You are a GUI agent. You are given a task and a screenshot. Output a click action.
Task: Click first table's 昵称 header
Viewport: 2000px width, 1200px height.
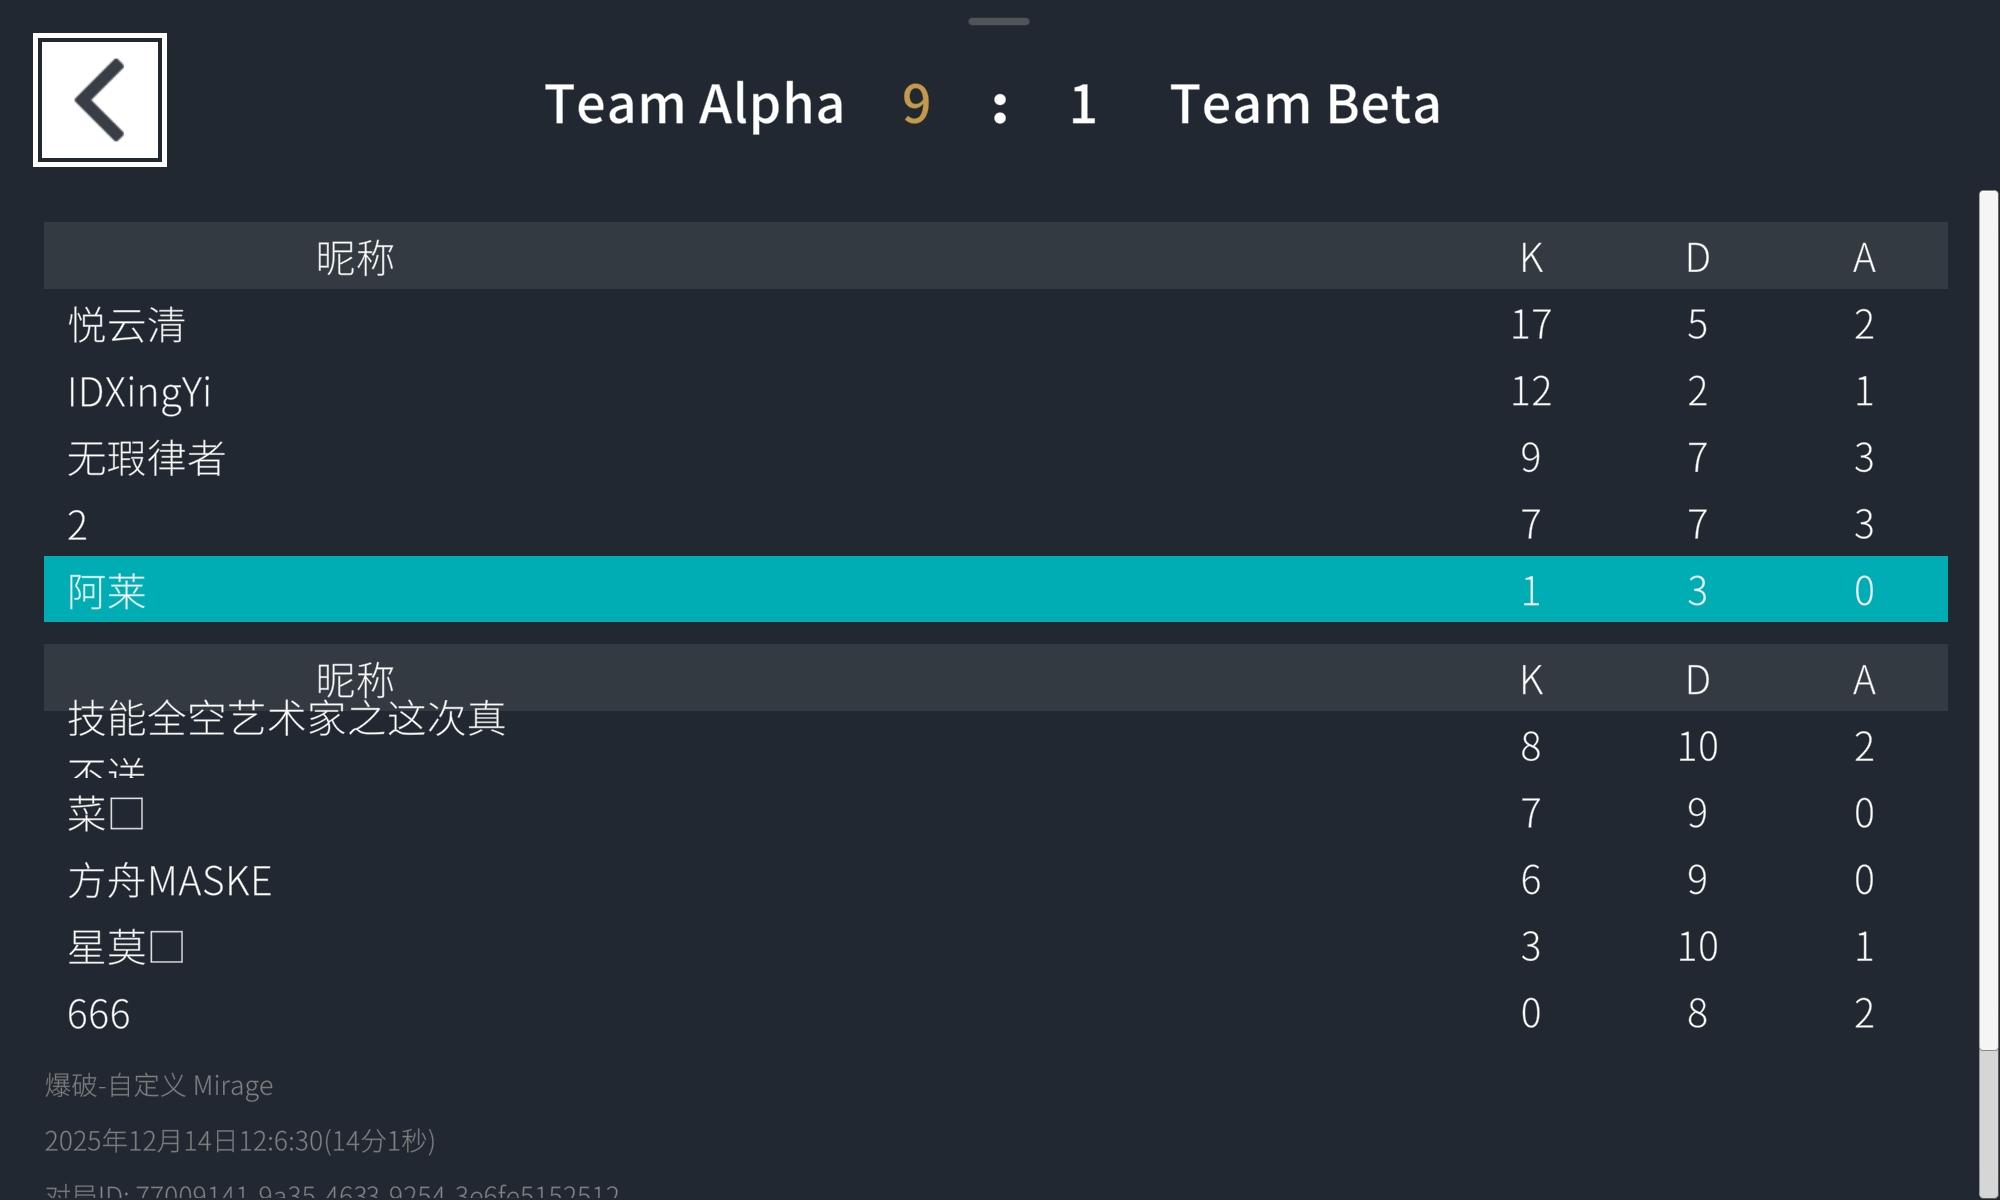point(355,258)
